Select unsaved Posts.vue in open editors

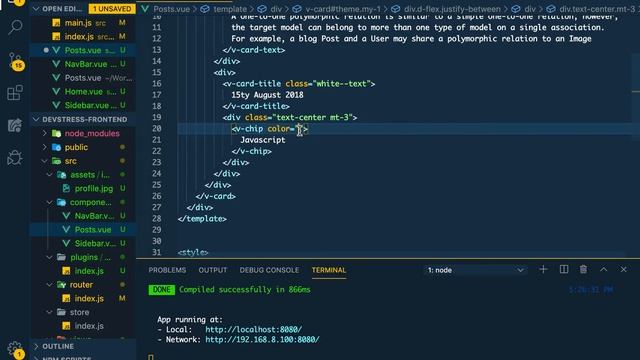coord(82,50)
